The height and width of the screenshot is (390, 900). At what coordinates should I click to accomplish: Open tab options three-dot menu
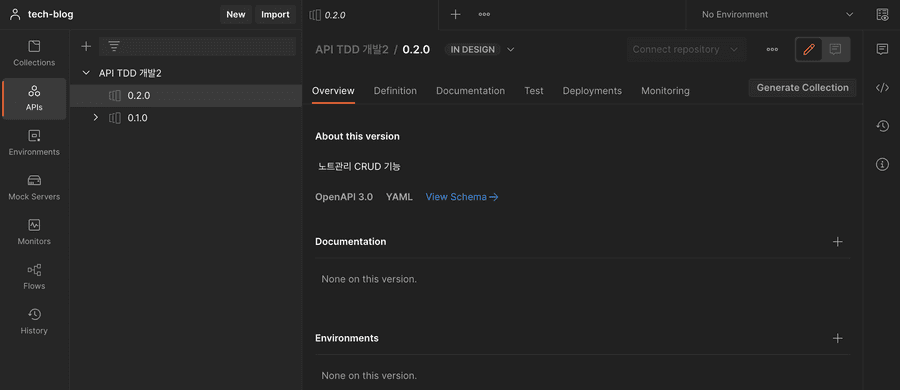(x=484, y=14)
